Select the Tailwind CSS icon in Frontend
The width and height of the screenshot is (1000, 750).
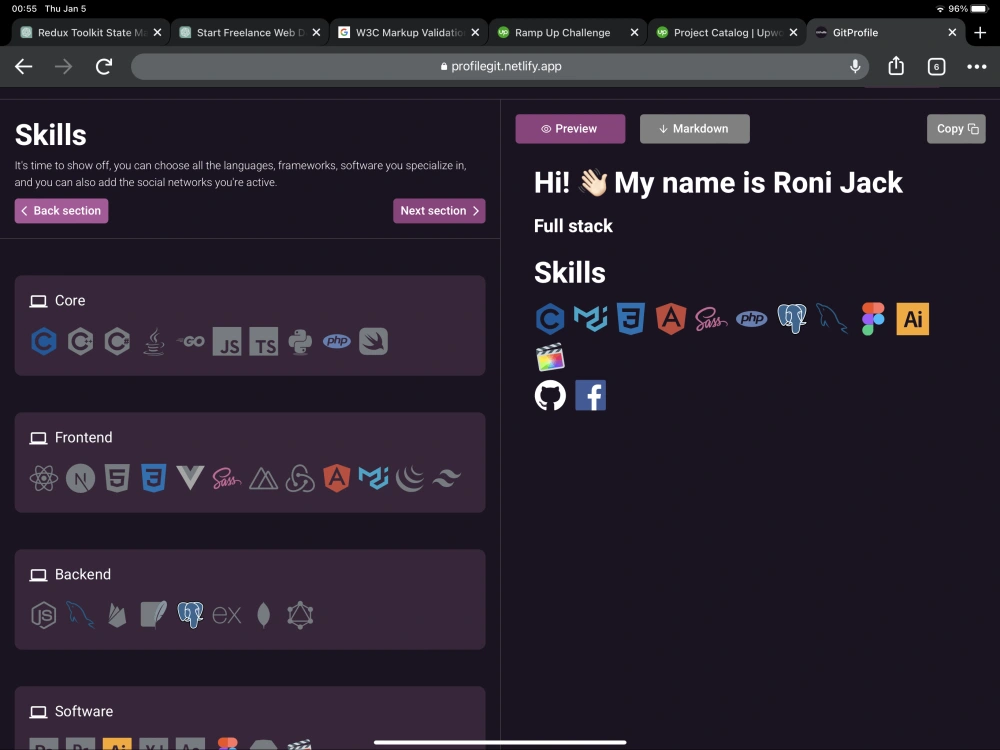point(446,478)
